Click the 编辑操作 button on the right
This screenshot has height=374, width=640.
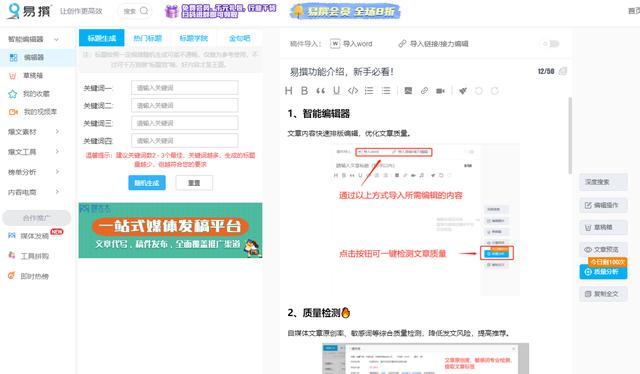coord(603,205)
